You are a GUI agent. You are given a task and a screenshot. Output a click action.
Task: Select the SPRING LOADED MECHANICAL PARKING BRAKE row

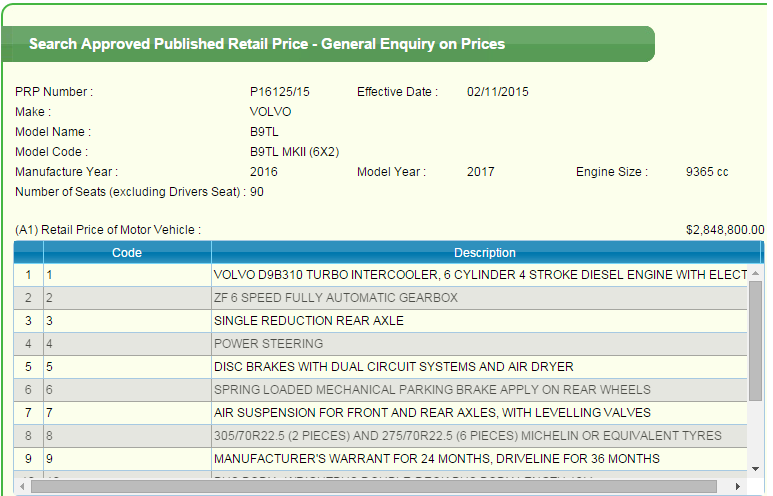point(381,390)
